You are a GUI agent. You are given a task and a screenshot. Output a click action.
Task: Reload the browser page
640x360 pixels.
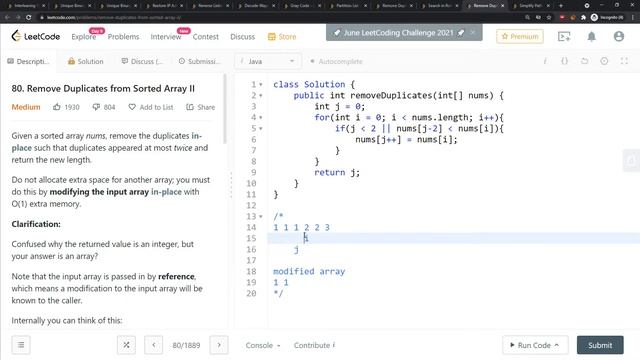point(28,17)
